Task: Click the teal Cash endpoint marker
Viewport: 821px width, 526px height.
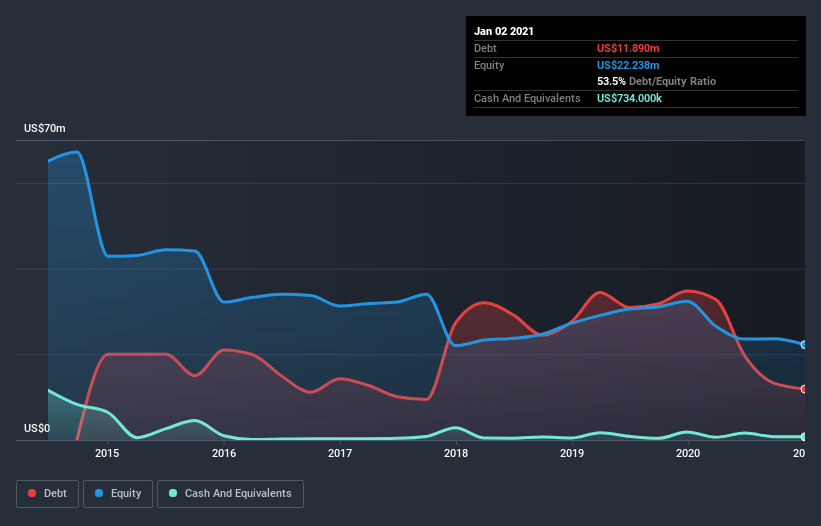Action: pos(804,437)
